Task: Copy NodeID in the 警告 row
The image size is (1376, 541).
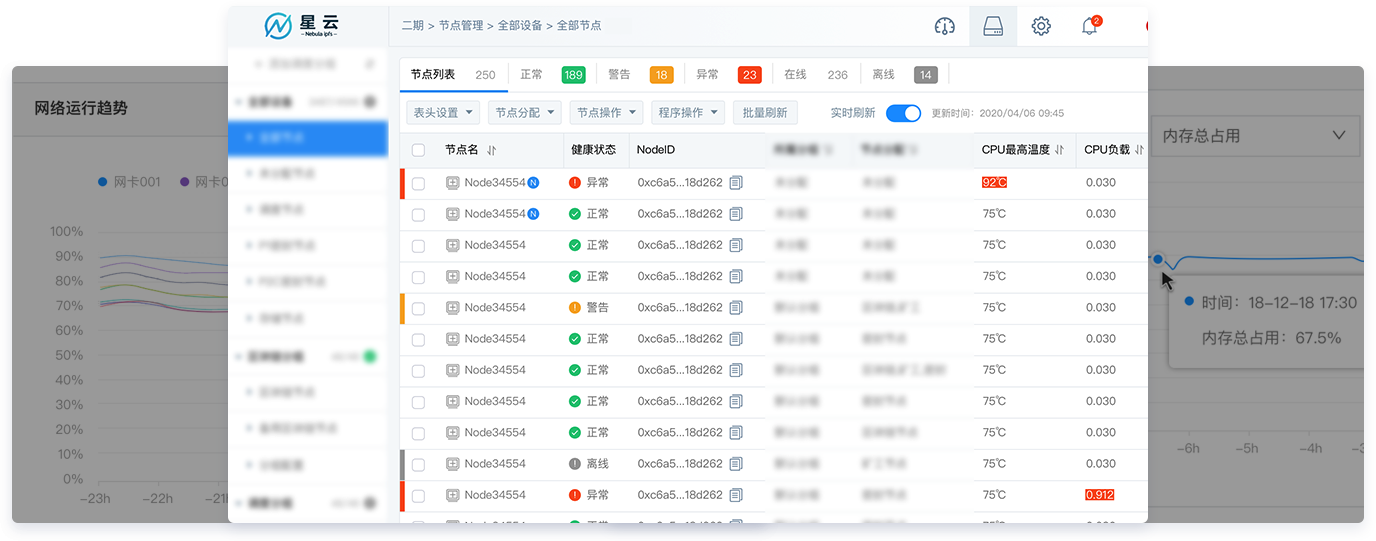Action: pyautogui.click(x=736, y=308)
